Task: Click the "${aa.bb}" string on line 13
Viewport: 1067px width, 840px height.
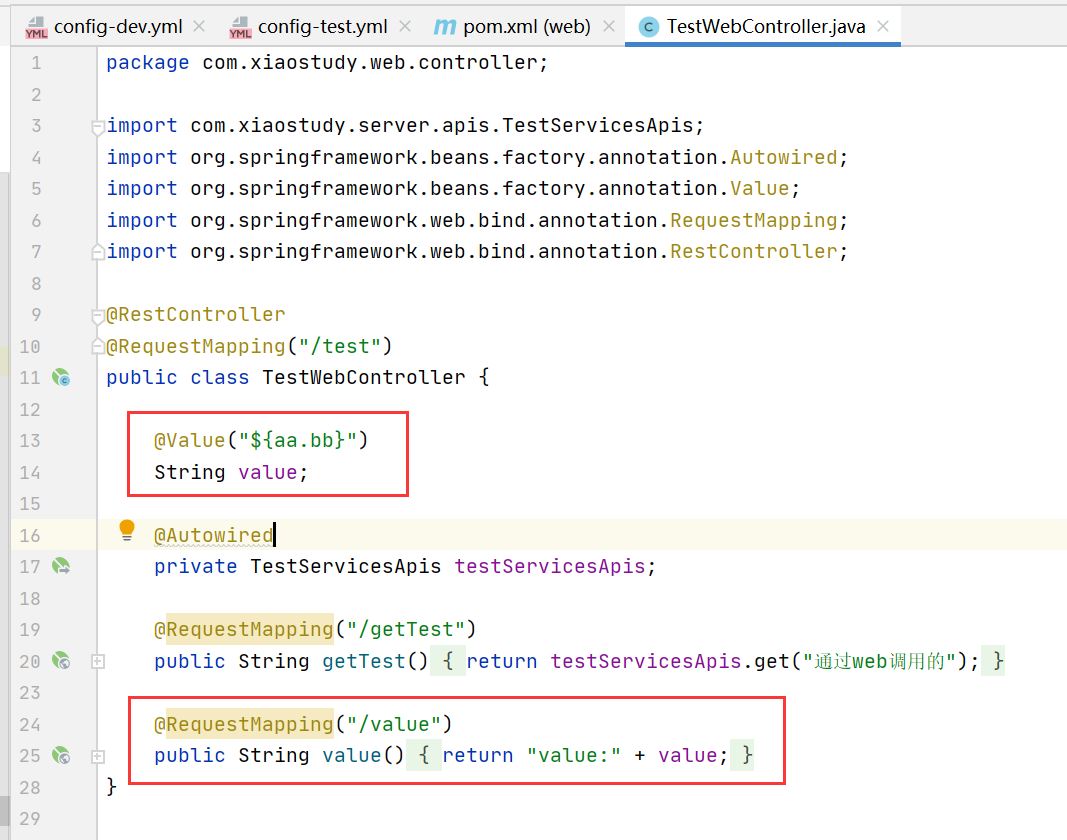Action: [297, 440]
